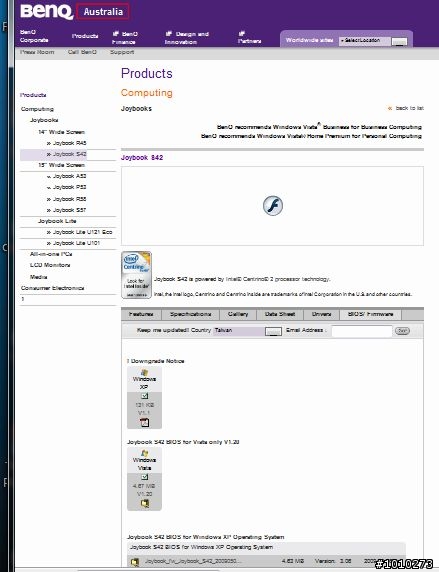Image resolution: width=439 pixels, height=572 pixels.
Task: Select Media in sidebar
Action: [x=38, y=277]
